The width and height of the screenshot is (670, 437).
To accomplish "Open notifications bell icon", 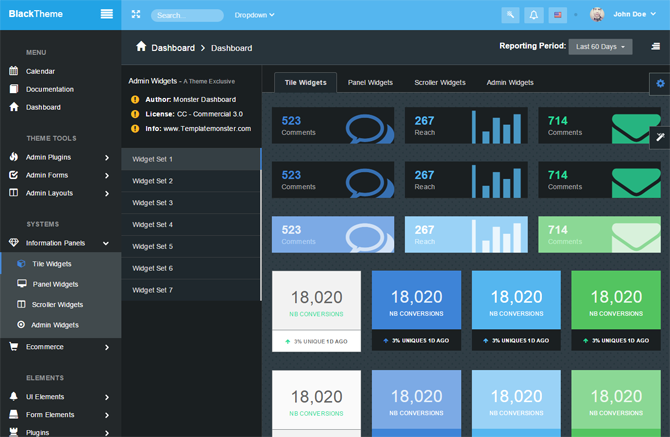I will tap(534, 15).
